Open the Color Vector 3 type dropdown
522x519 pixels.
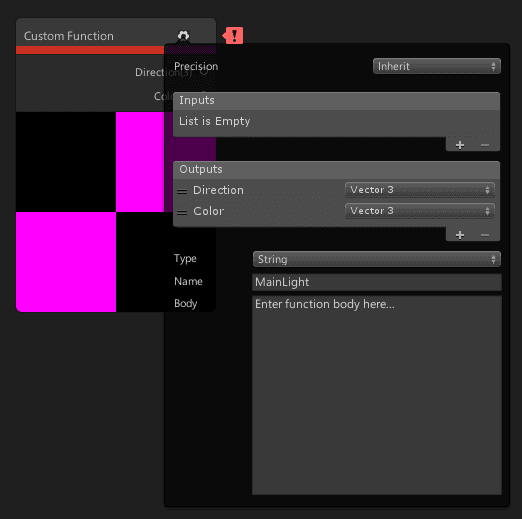pyautogui.click(x=420, y=211)
